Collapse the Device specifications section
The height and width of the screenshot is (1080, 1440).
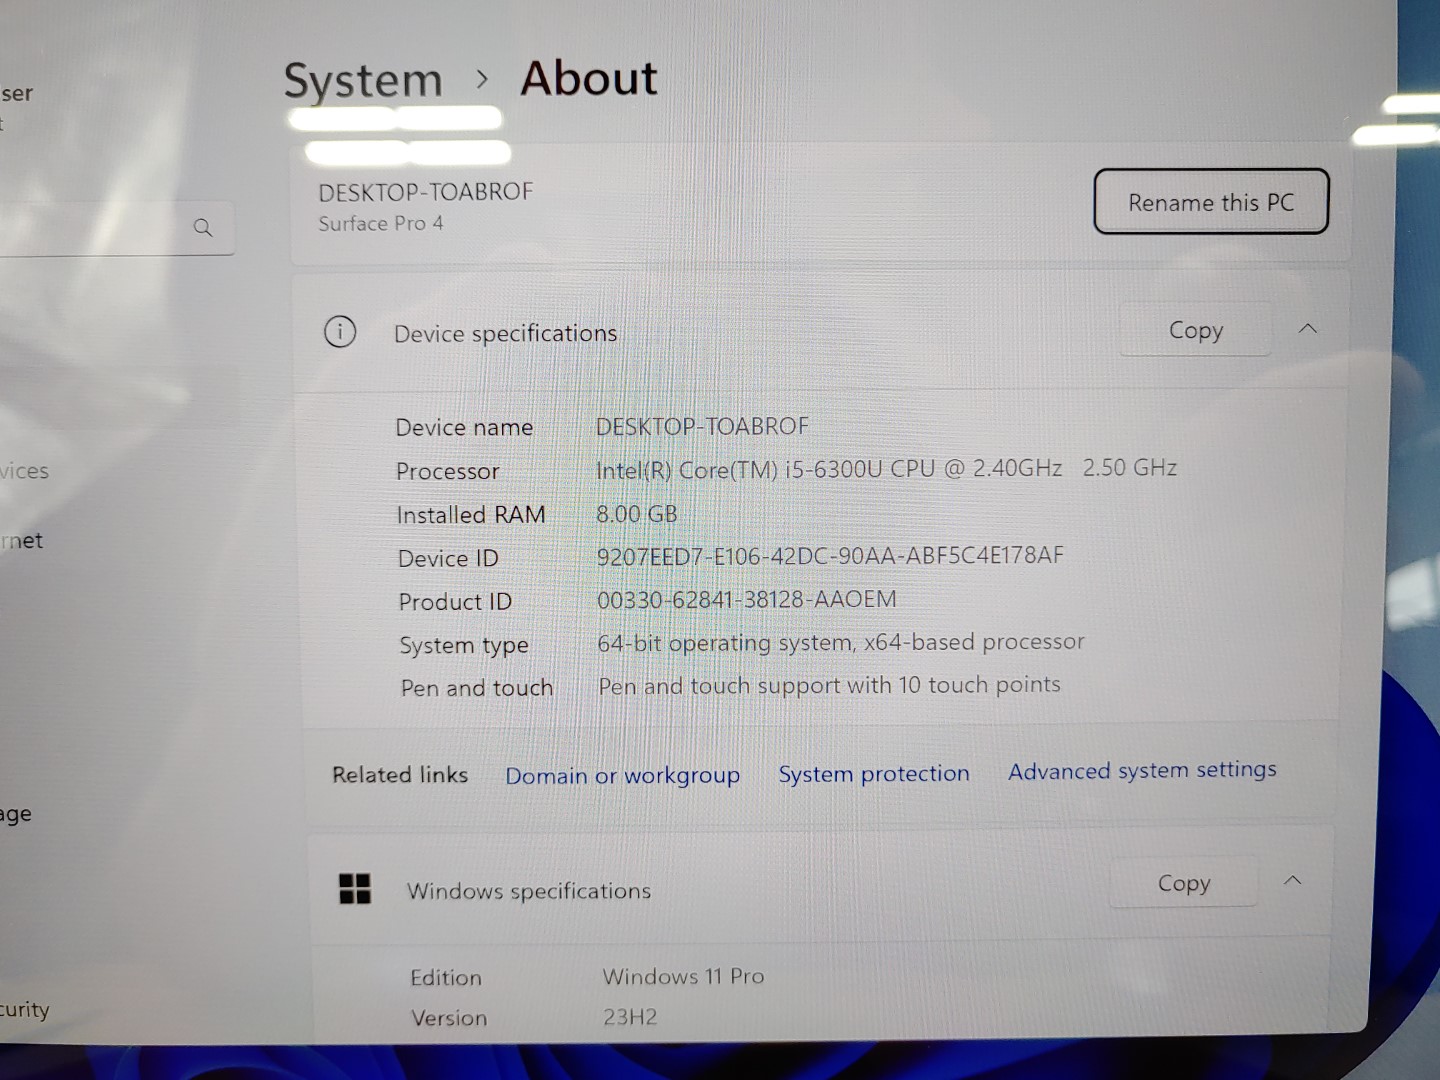pos(1307,328)
